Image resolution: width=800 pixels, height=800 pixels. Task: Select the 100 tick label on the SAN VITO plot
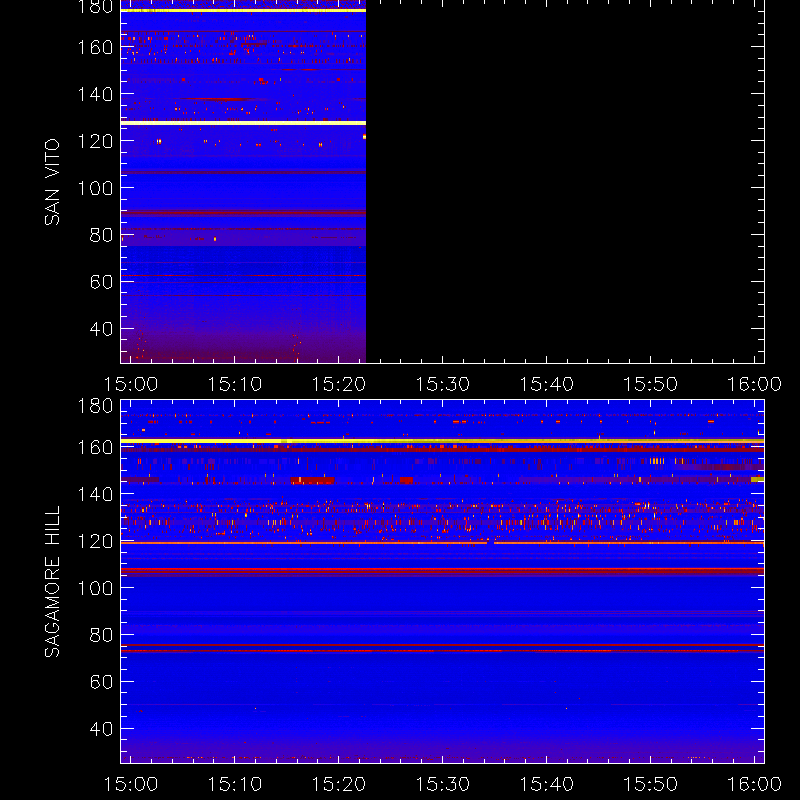[x=95, y=188]
